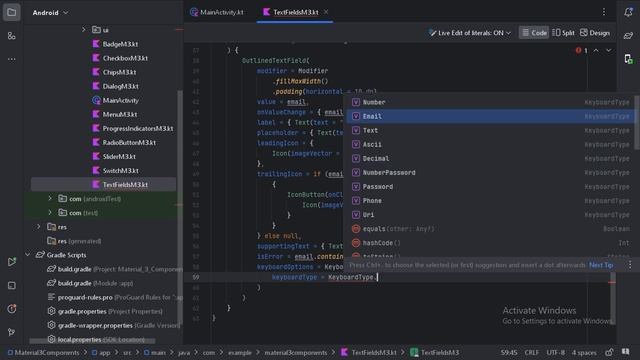The image size is (640, 360).
Task: Choose Decimal KeyboardType suggestion
Action: pyautogui.click(x=490, y=158)
